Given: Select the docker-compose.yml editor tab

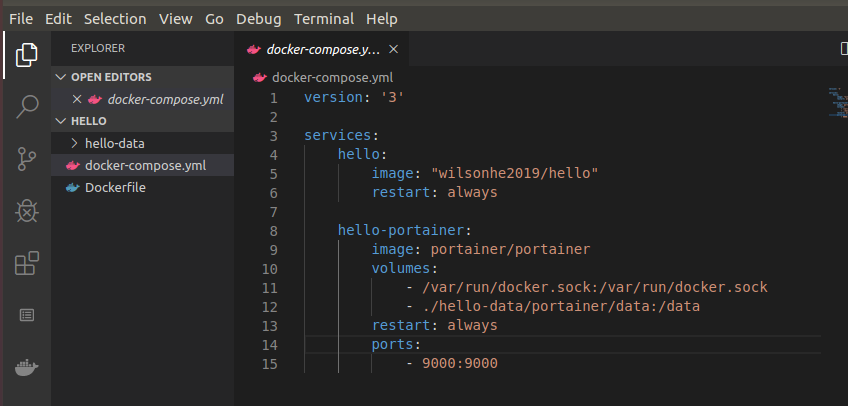Looking at the screenshot, I should point(322,49).
